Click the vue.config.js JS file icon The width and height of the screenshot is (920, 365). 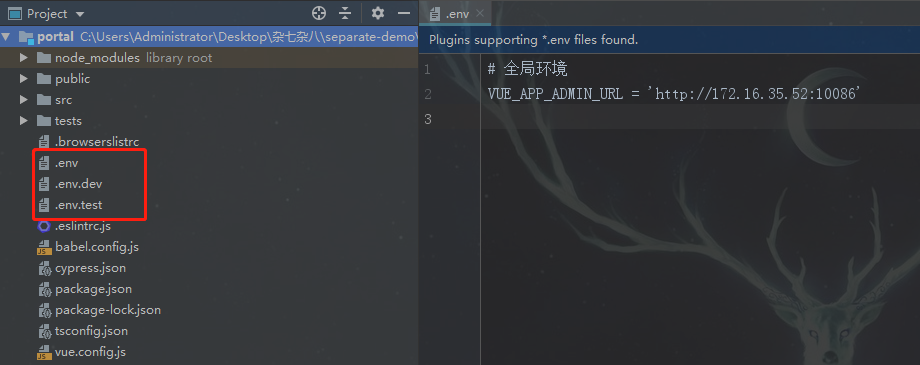(x=44, y=352)
